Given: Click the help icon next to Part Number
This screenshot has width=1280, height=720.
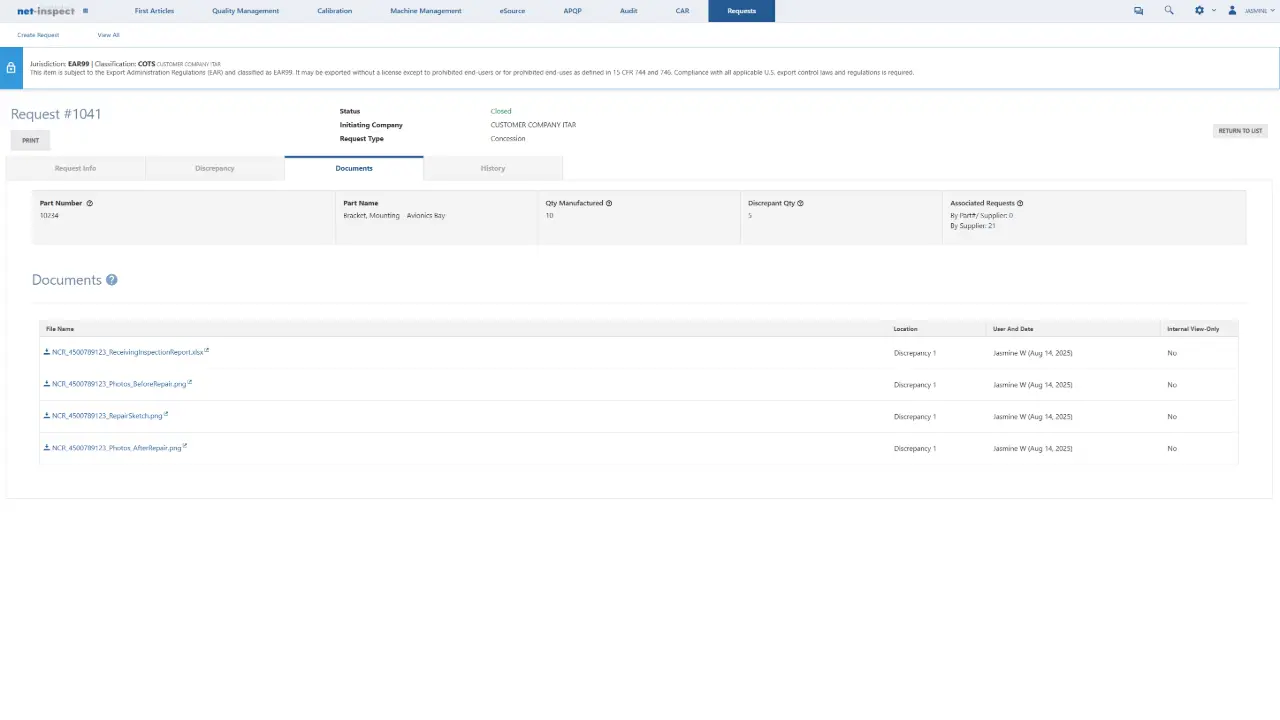Looking at the screenshot, I should click(x=89, y=203).
